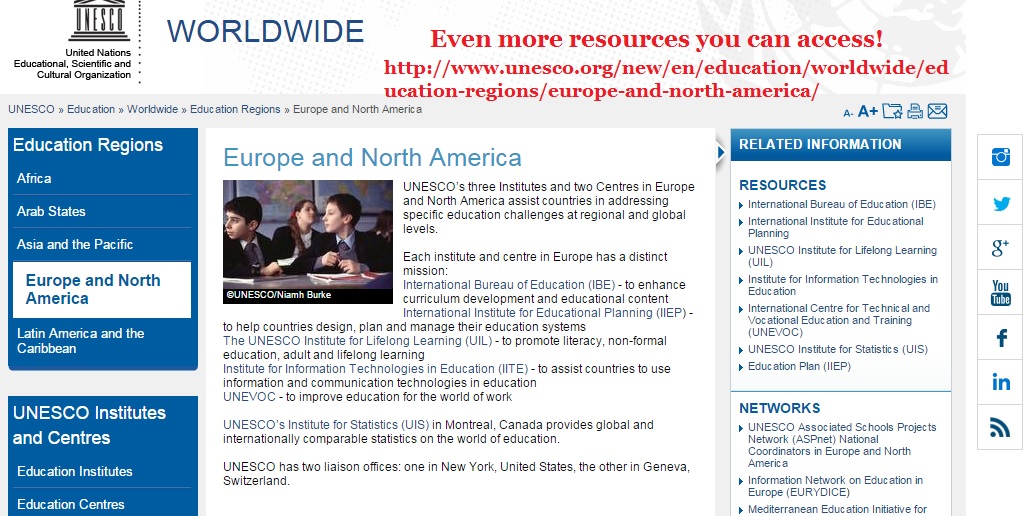Open the LinkedIn social icon
Screen dimensions: 1033x516
pyautogui.click(x=1000, y=382)
